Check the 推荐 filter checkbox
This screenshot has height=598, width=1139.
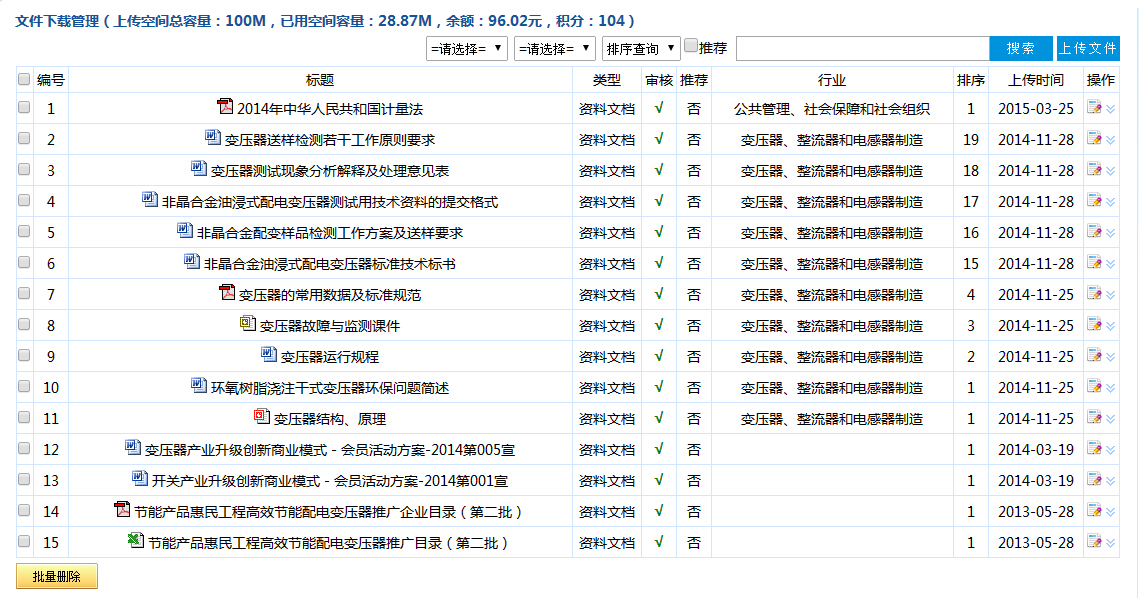[691, 46]
